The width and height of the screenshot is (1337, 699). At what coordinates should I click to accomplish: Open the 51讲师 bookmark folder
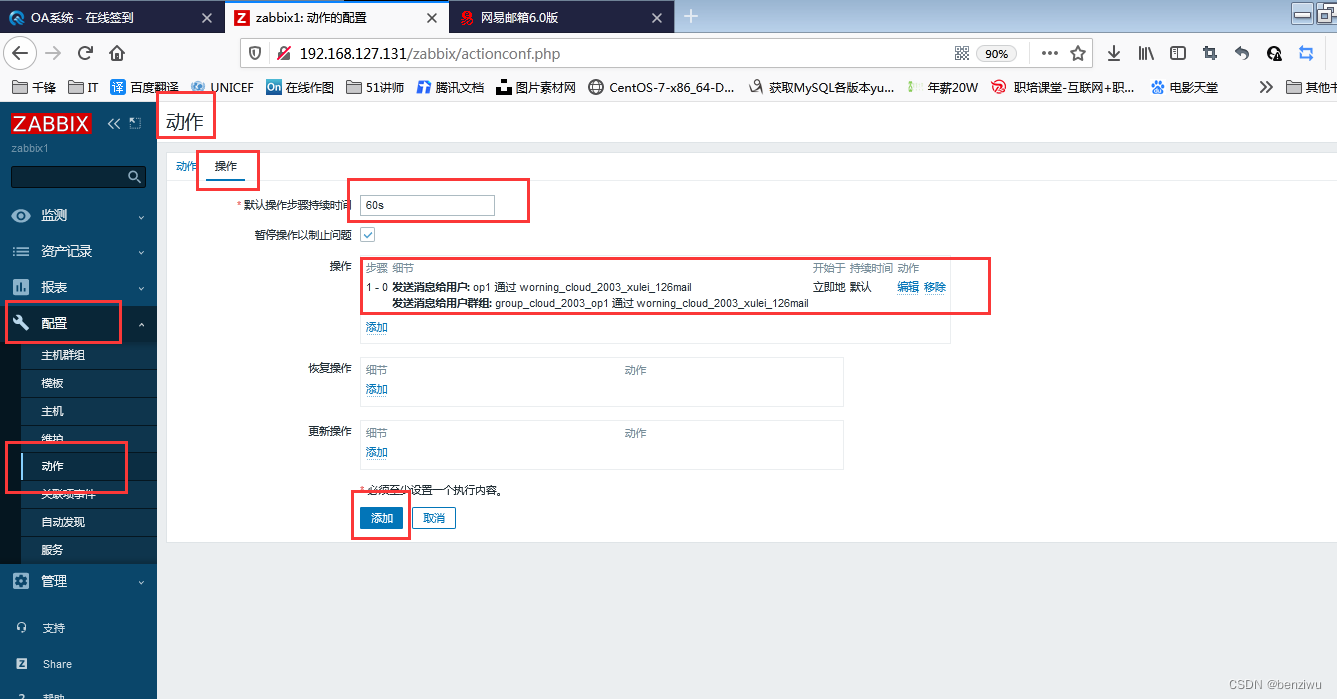point(375,87)
